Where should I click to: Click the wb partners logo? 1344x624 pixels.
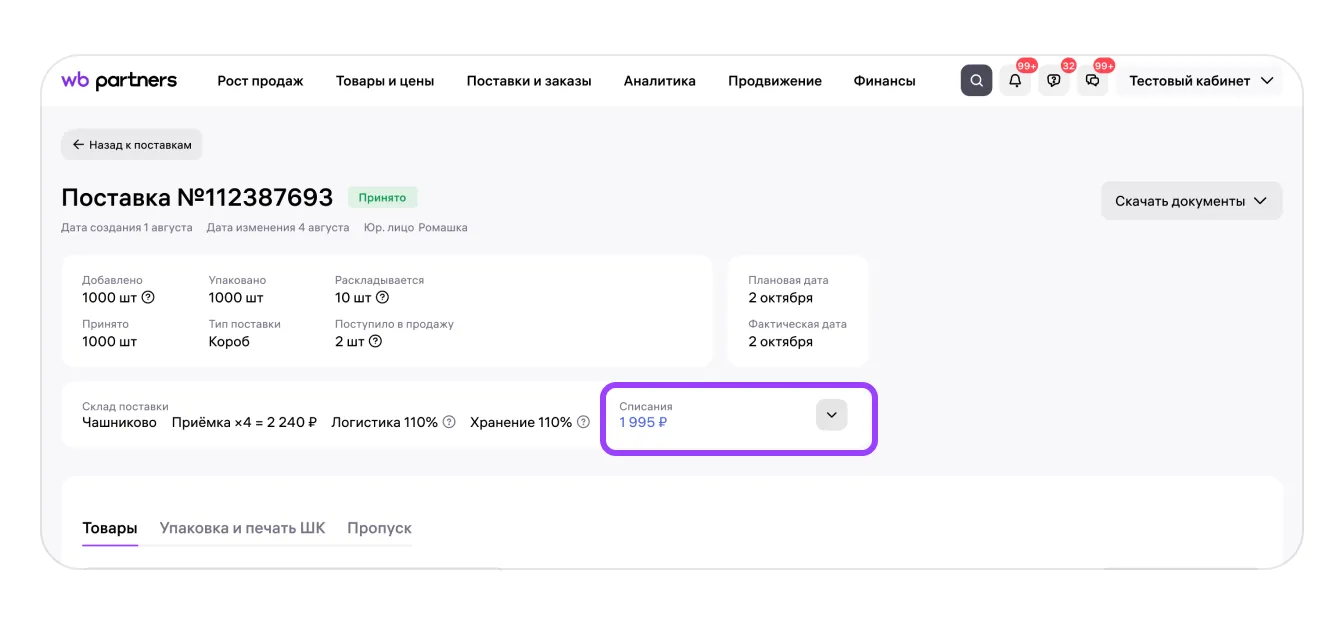[x=119, y=80]
